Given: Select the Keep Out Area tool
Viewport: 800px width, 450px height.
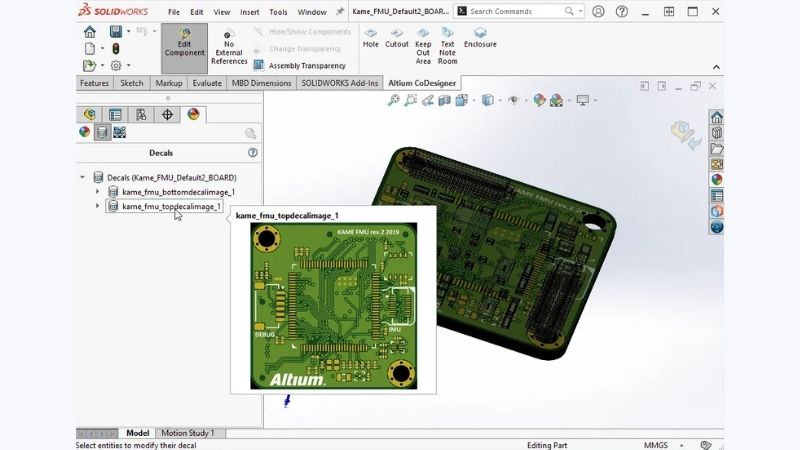Looking at the screenshot, I should 423,46.
